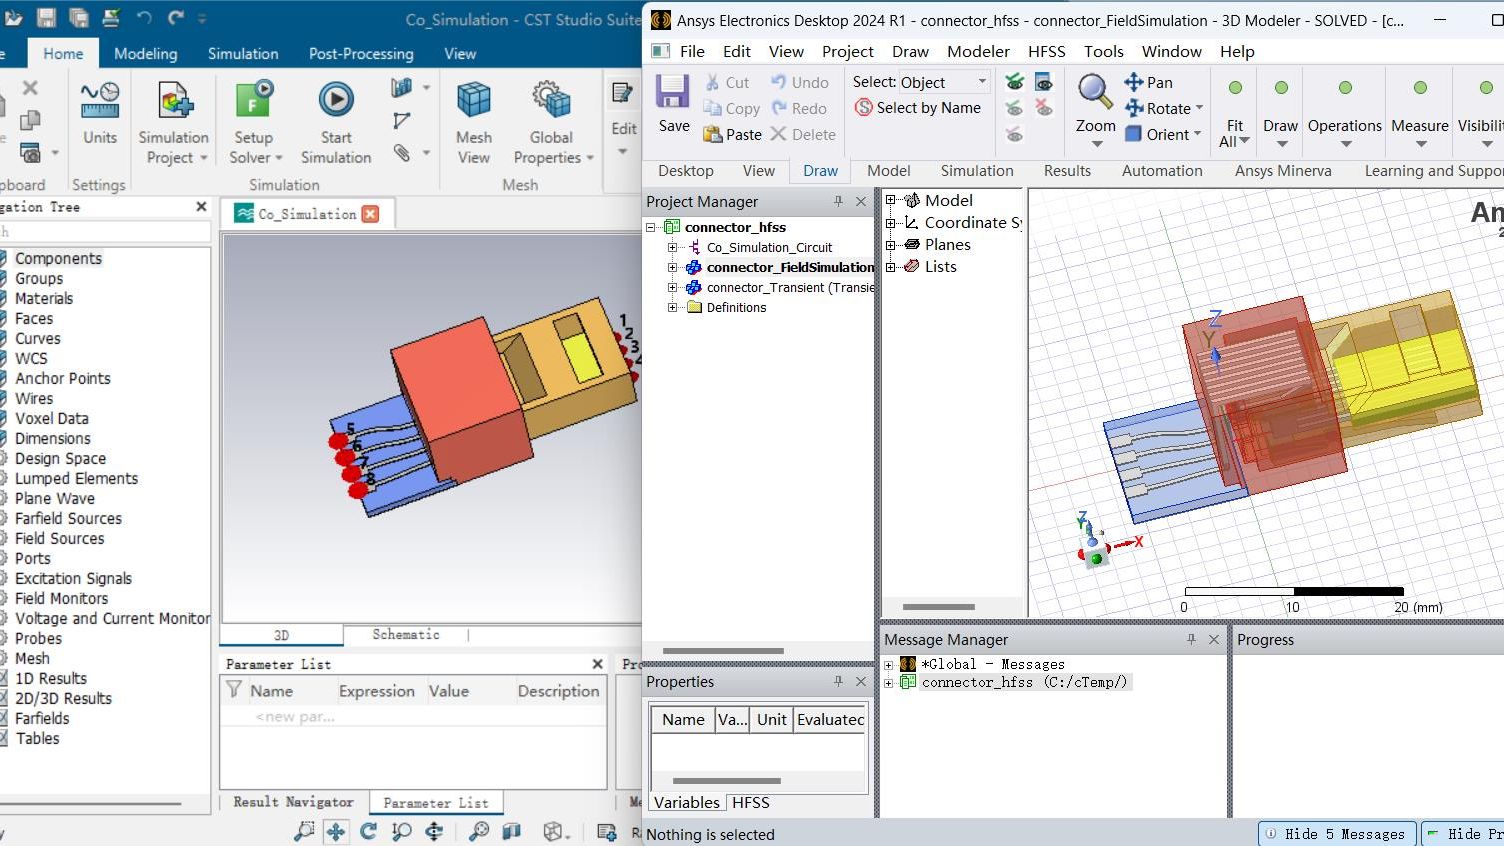Click Properties table horizontal scrollbar
1504x846 pixels.
[x=726, y=781]
